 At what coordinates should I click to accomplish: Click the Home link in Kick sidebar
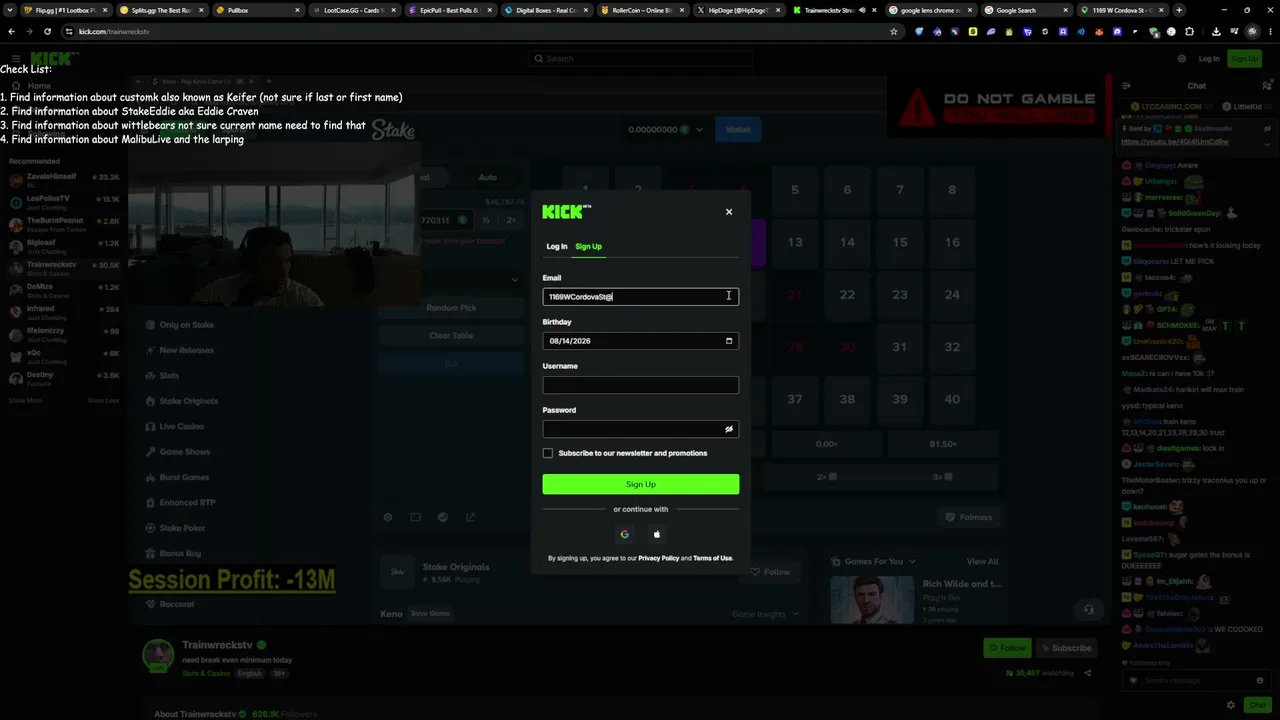39,86
